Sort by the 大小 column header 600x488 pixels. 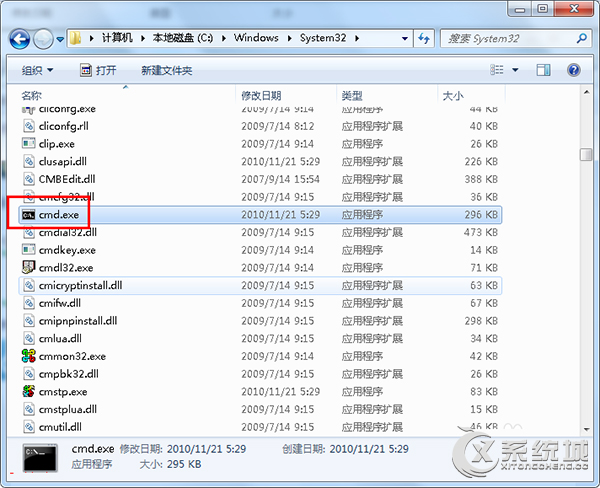[453, 95]
